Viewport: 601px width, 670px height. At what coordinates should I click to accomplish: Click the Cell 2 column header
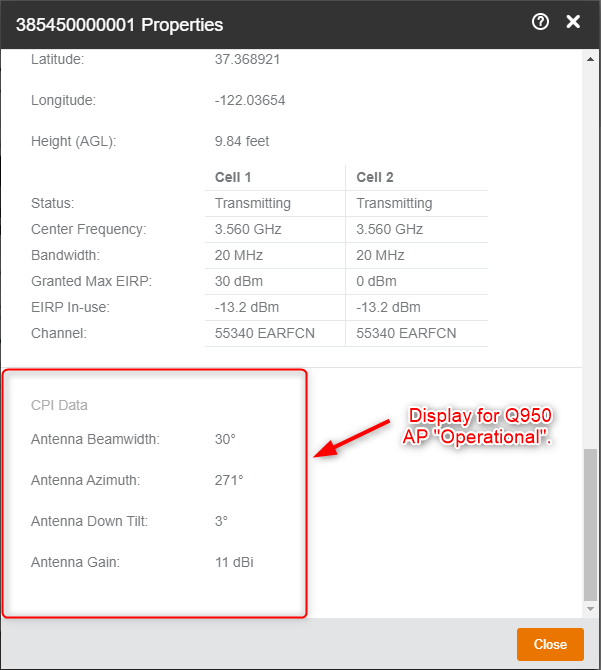pos(375,177)
